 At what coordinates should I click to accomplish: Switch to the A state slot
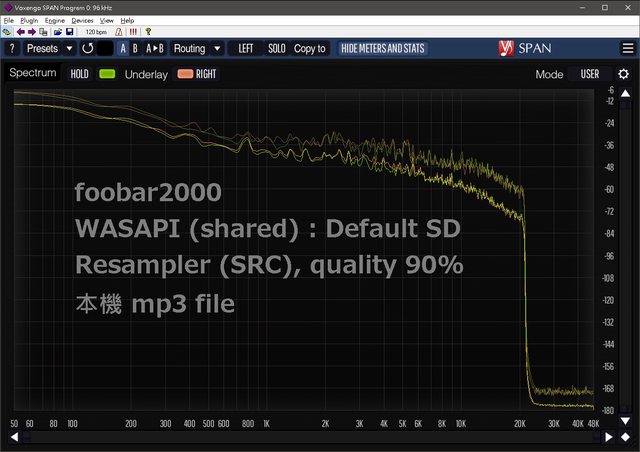123,48
